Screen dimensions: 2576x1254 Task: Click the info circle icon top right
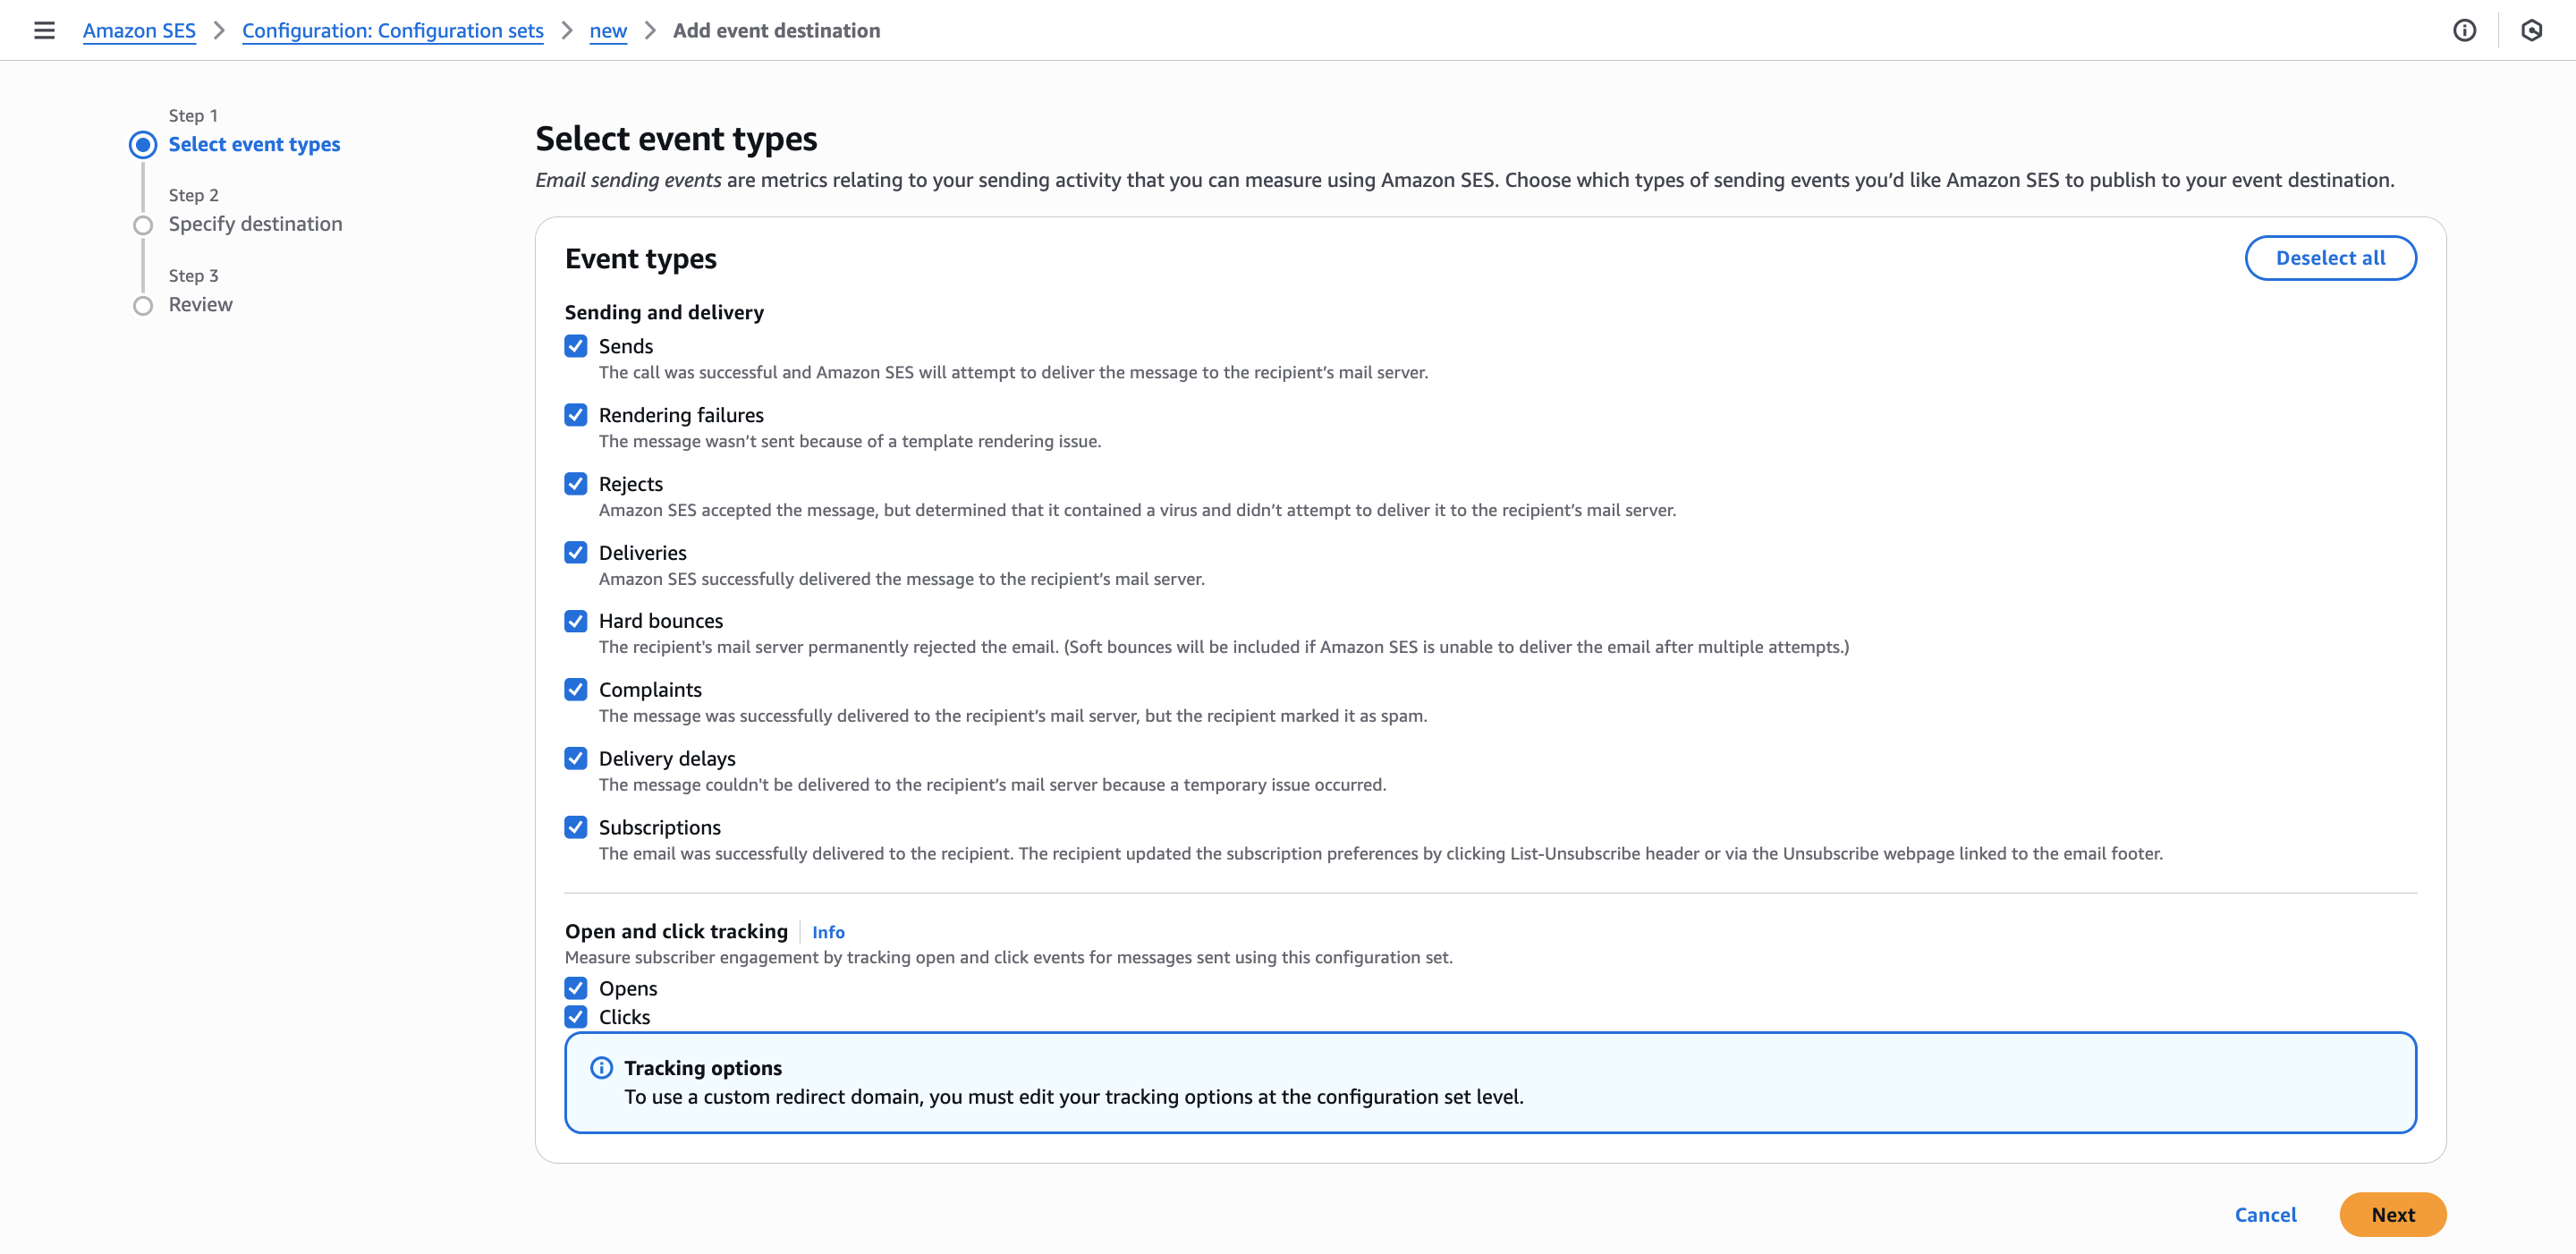click(2464, 30)
